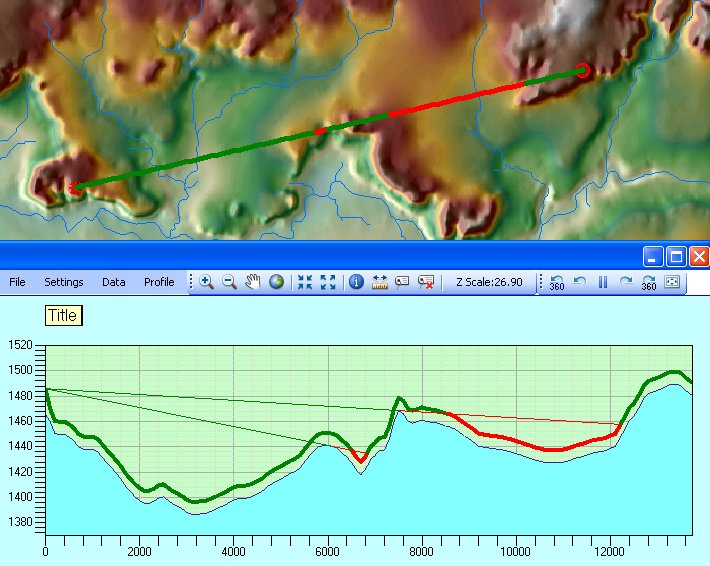Image resolution: width=710 pixels, height=566 pixels.
Task: Click the zoom out magnifier icon
Action: [x=229, y=282]
